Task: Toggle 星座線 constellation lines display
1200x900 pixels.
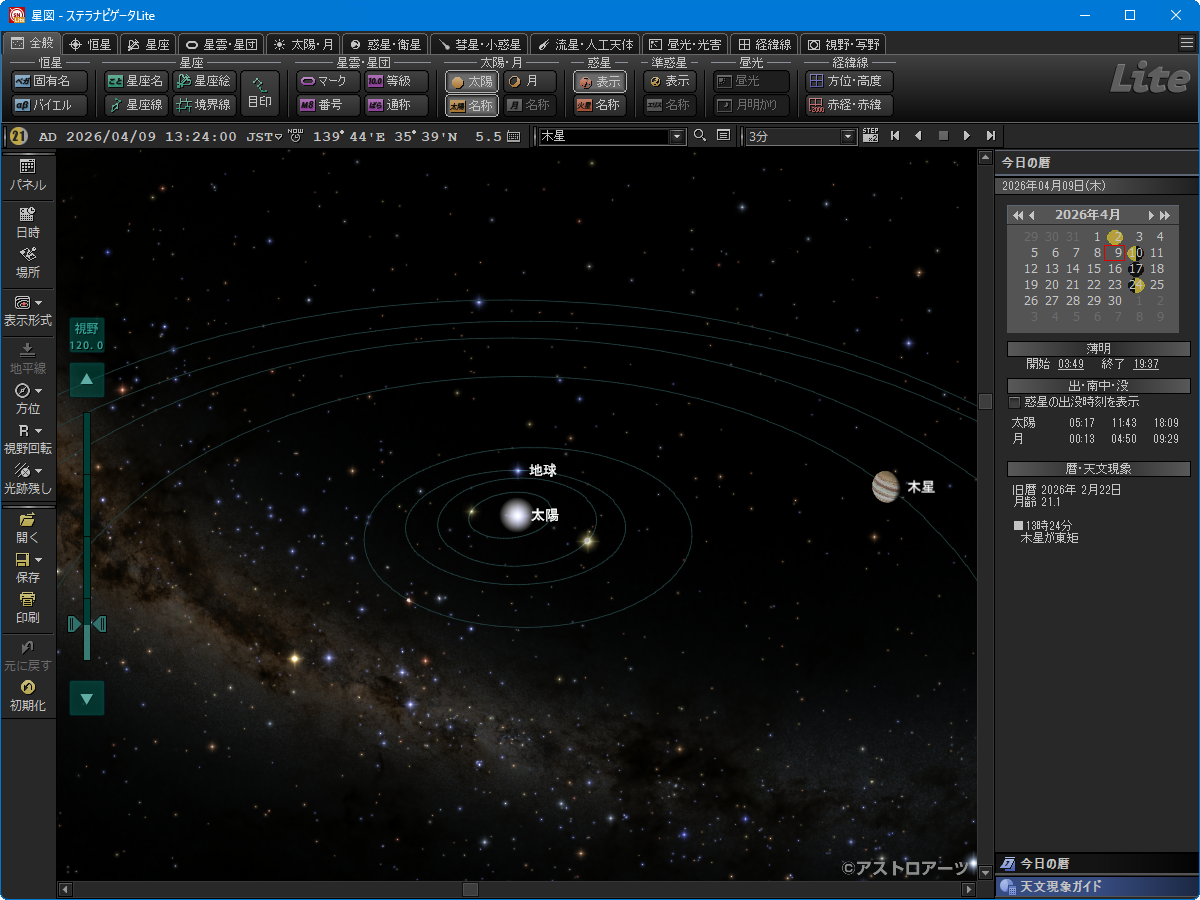Action: [x=136, y=105]
